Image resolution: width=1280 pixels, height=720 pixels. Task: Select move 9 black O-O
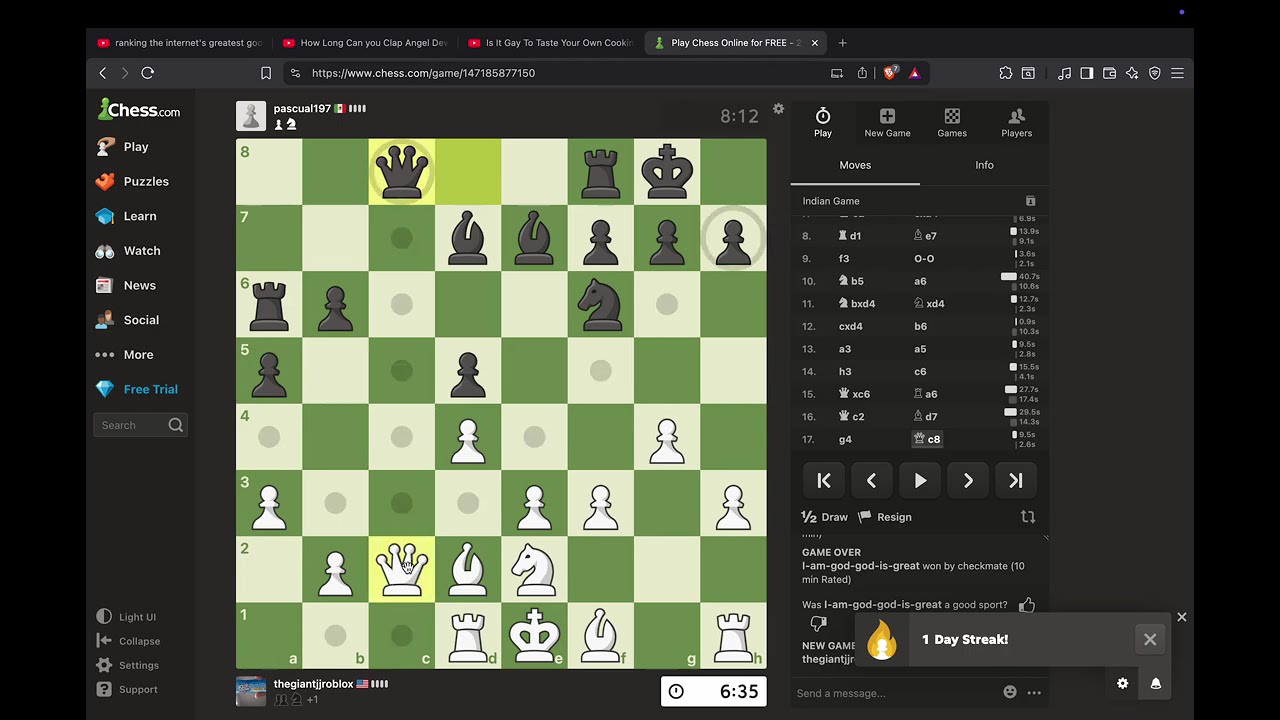tap(924, 259)
